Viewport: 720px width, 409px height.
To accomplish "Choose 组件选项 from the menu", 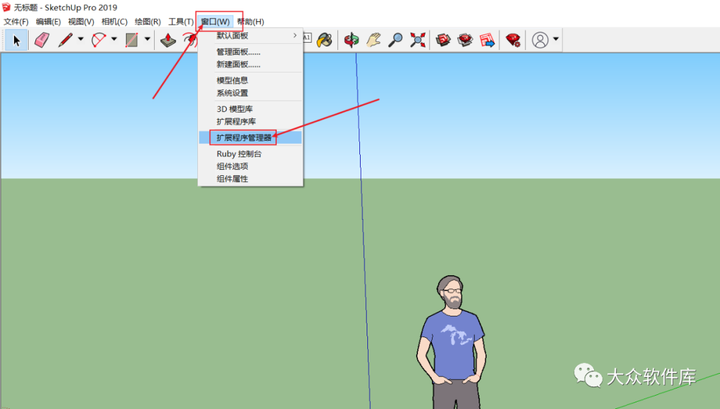I will pos(251,166).
